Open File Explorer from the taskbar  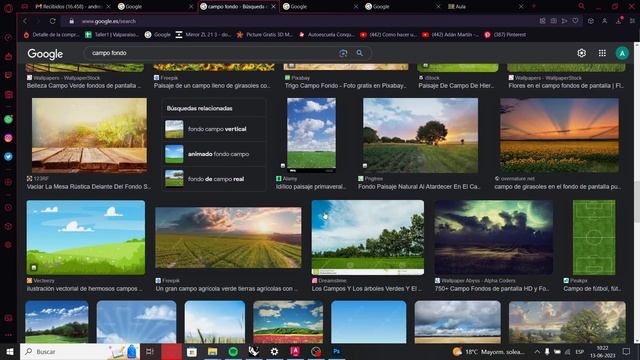212,351
